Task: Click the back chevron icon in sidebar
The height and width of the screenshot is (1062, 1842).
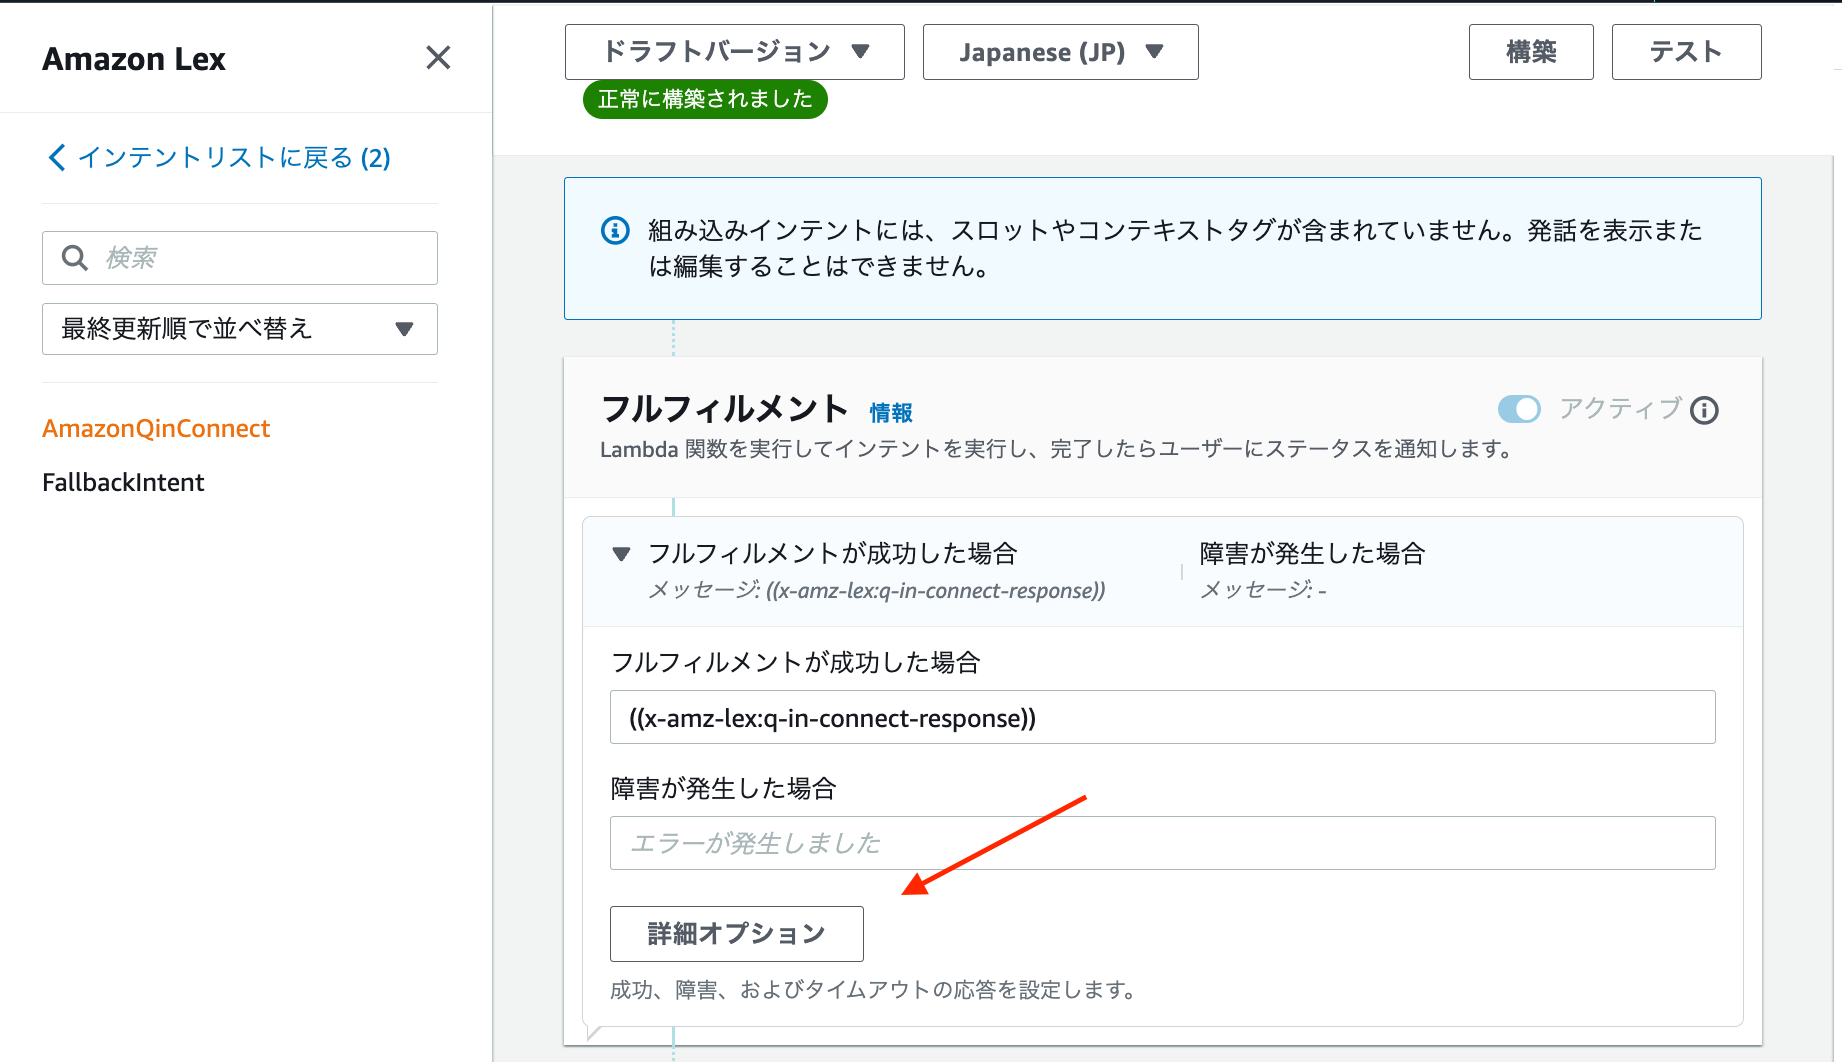Action: pyautogui.click(x=57, y=158)
